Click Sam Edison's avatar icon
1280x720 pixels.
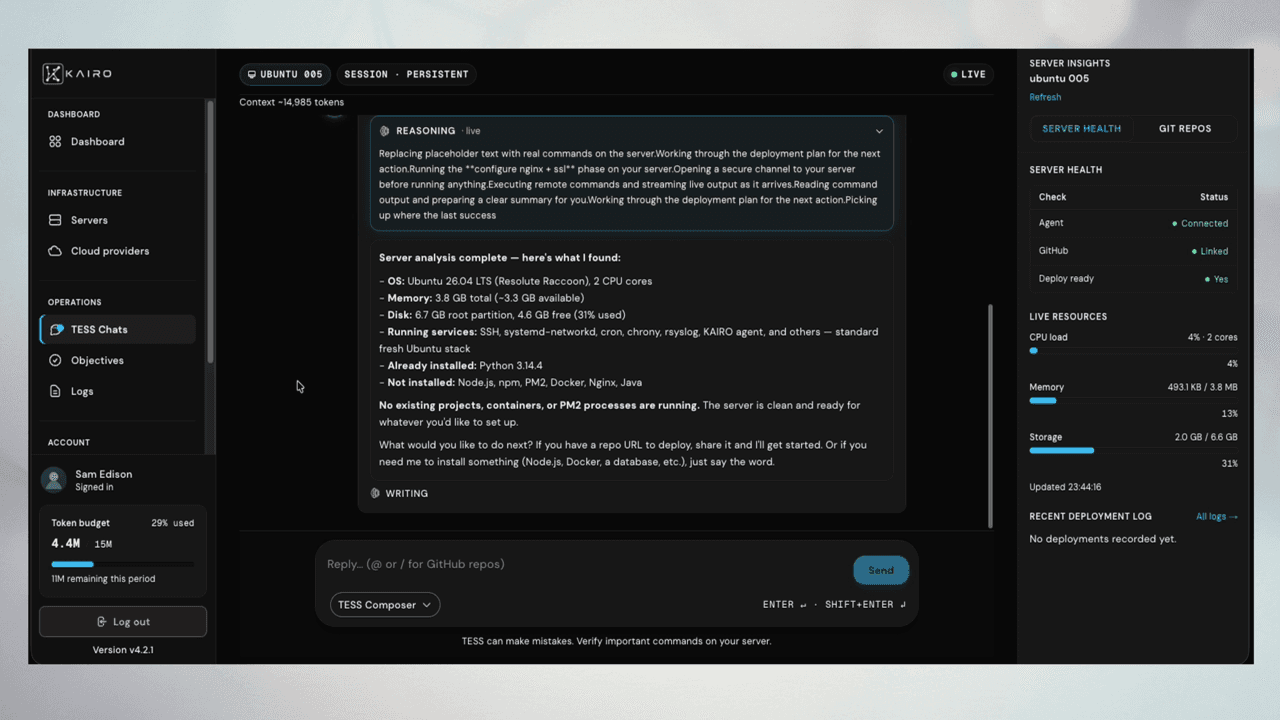click(54, 480)
